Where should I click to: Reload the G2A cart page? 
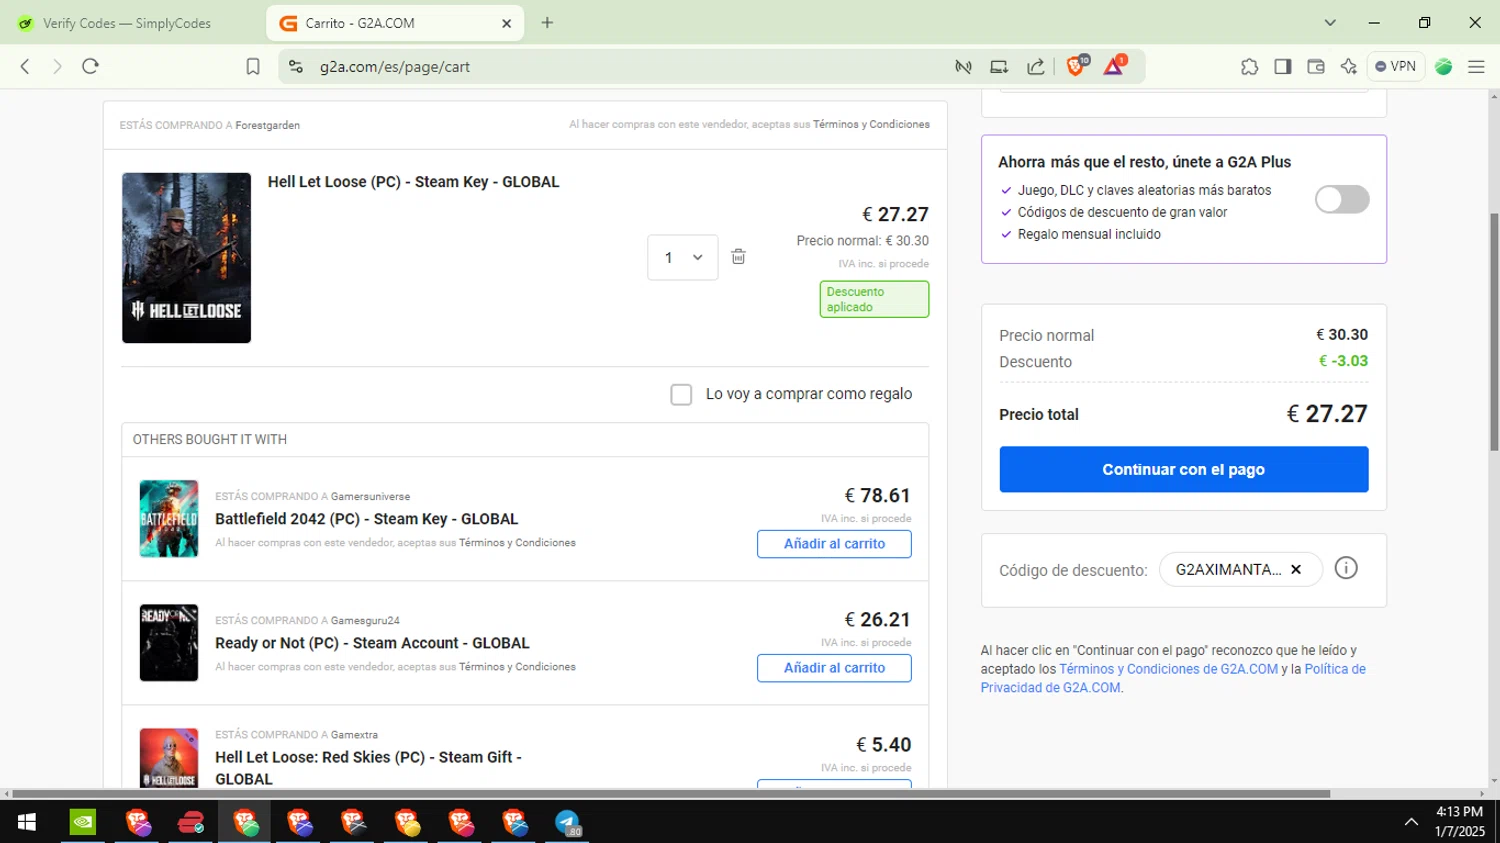pos(90,66)
